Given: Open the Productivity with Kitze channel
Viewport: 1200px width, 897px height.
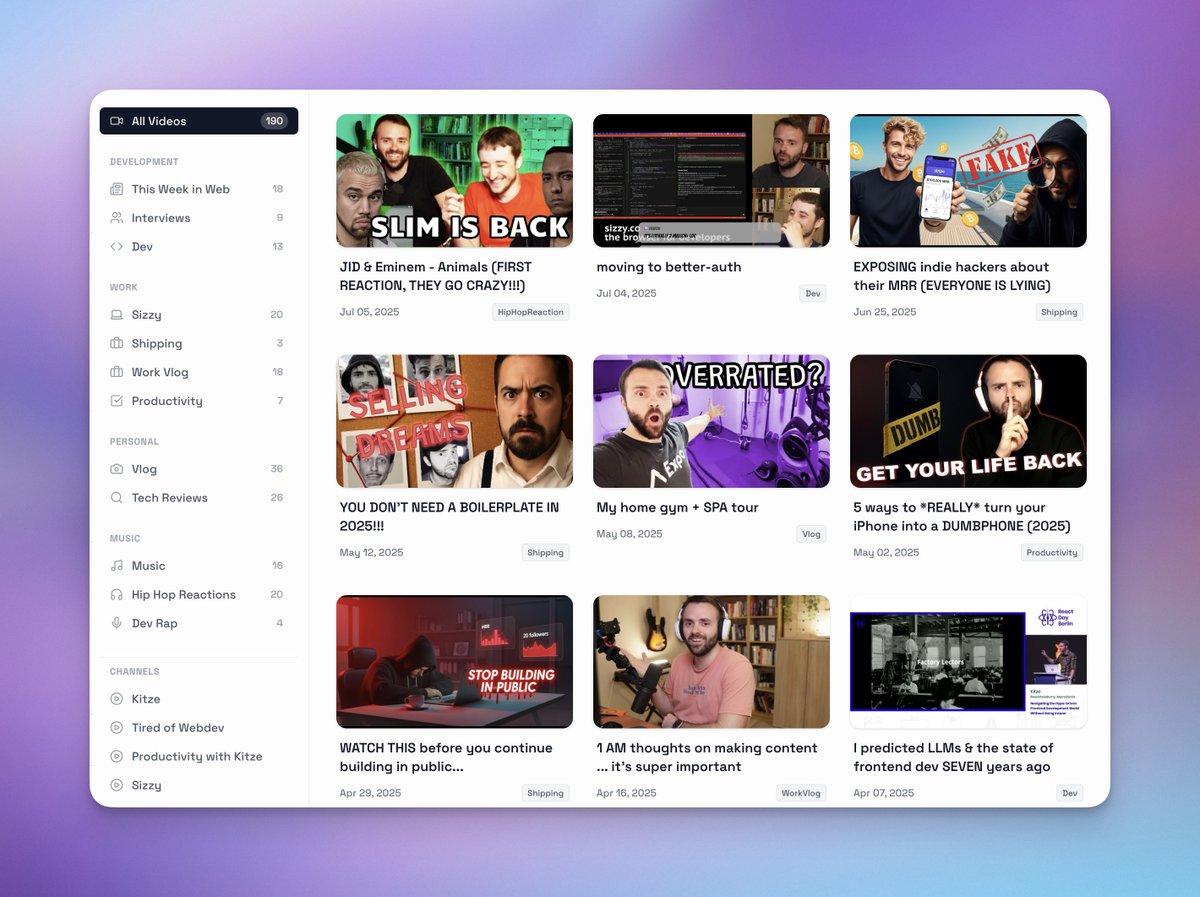Looking at the screenshot, I should point(199,757).
